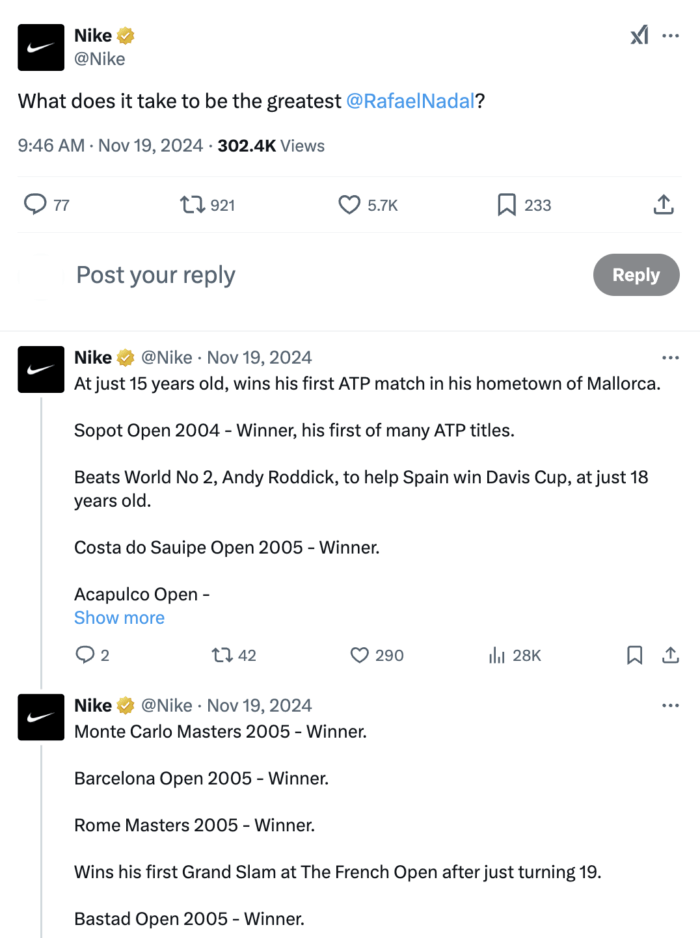Bookmark the main post with 233 bookmarks
The height and width of the screenshot is (938, 700).
coord(507,205)
